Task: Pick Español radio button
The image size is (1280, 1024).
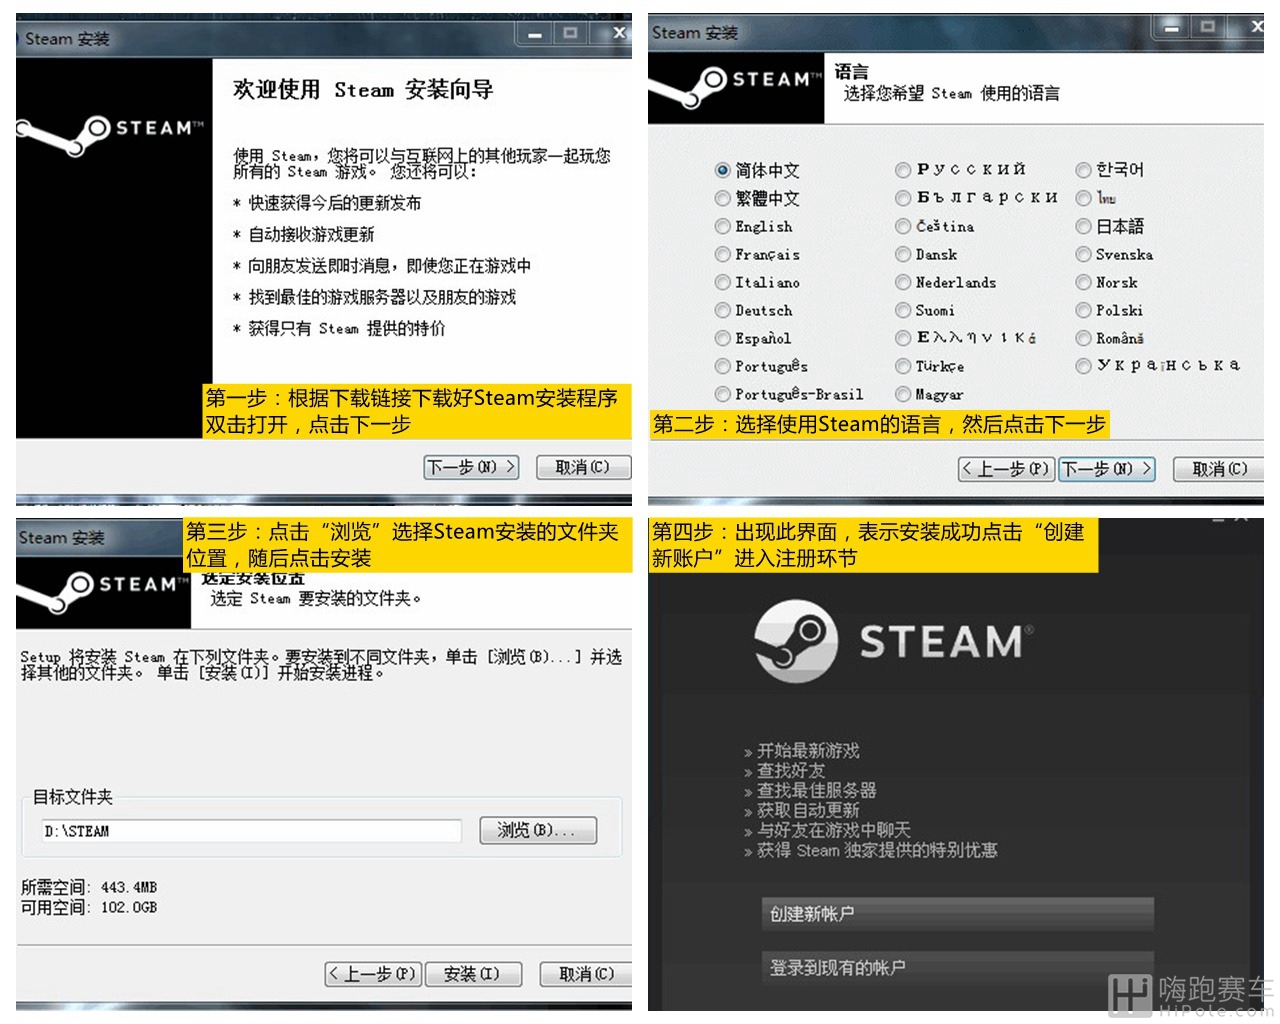Action: pyautogui.click(x=723, y=338)
